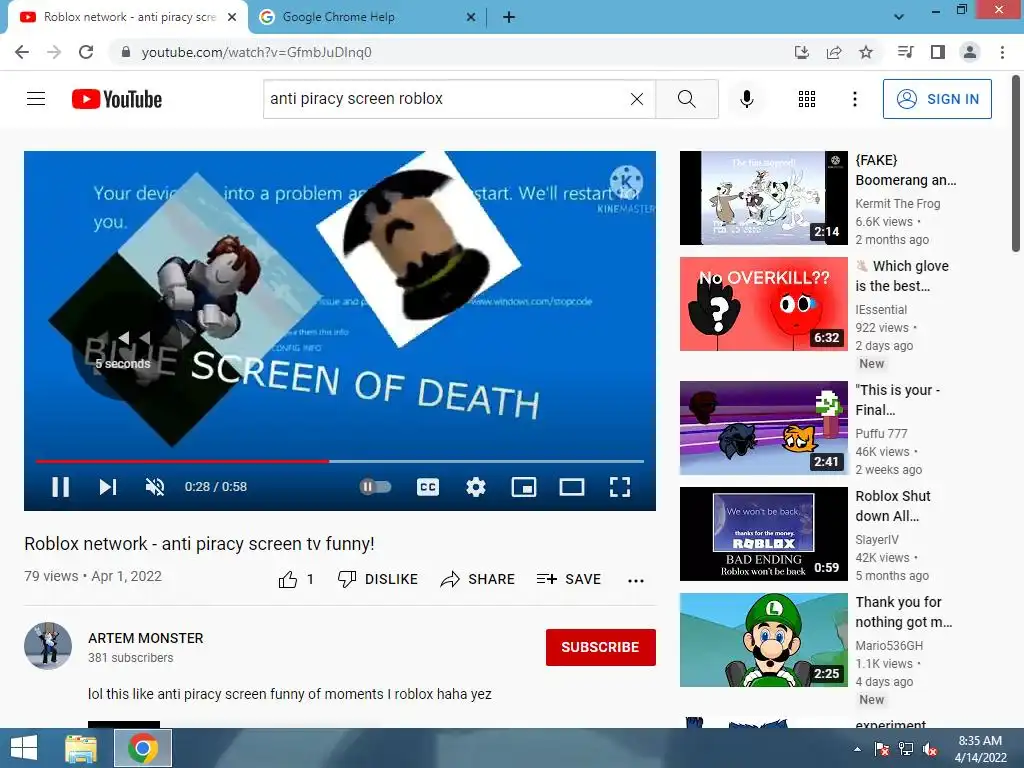The width and height of the screenshot is (1024, 768).
Task: Click SHARE below the video
Action: pyautogui.click(x=477, y=579)
